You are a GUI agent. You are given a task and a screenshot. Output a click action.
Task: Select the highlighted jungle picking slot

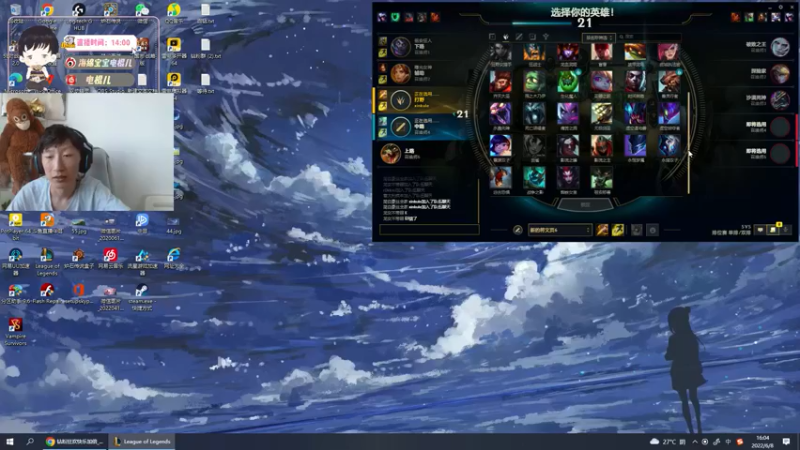pyautogui.click(x=422, y=100)
